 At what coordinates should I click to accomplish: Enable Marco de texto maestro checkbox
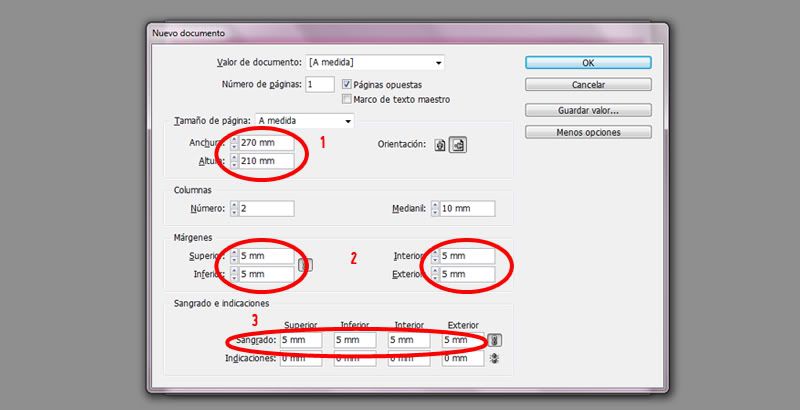tap(347, 99)
